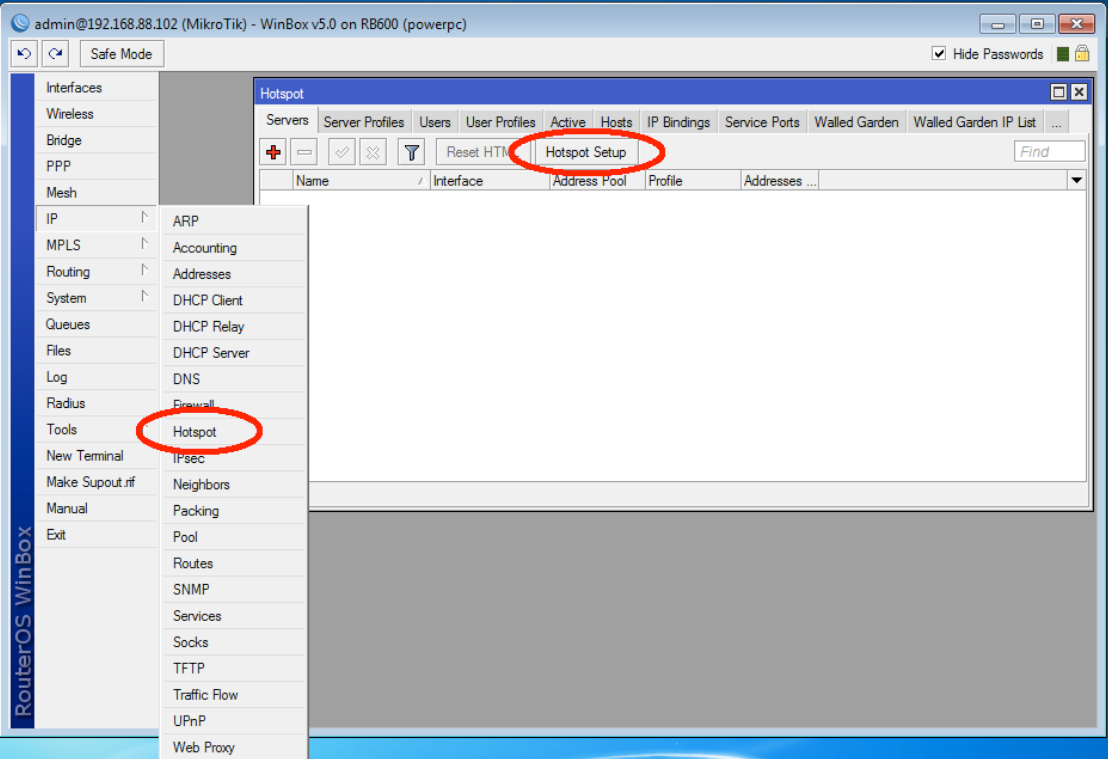
Task: Open Manual menu item
Action: pos(96,508)
